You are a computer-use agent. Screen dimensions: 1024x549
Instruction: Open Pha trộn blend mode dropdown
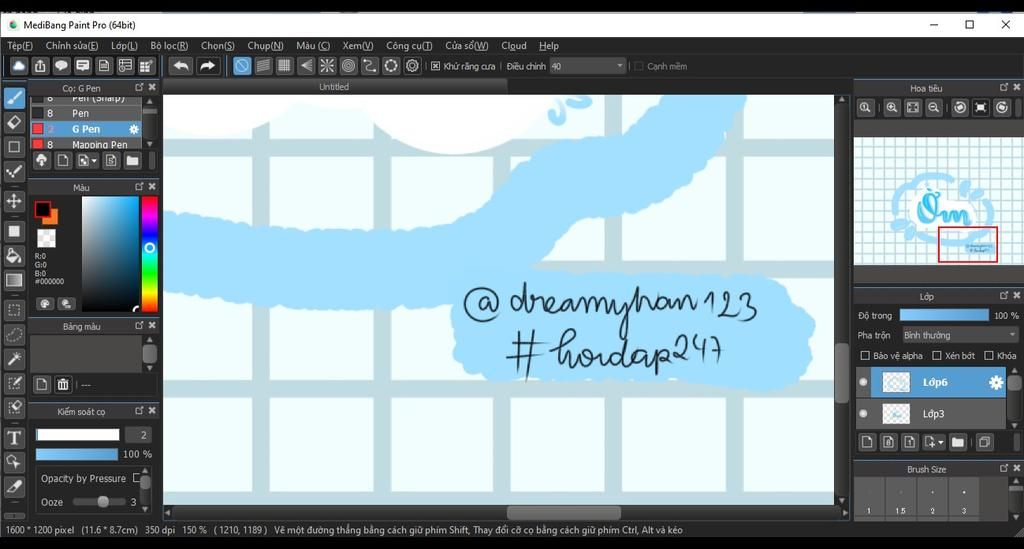pyautogui.click(x=959, y=335)
